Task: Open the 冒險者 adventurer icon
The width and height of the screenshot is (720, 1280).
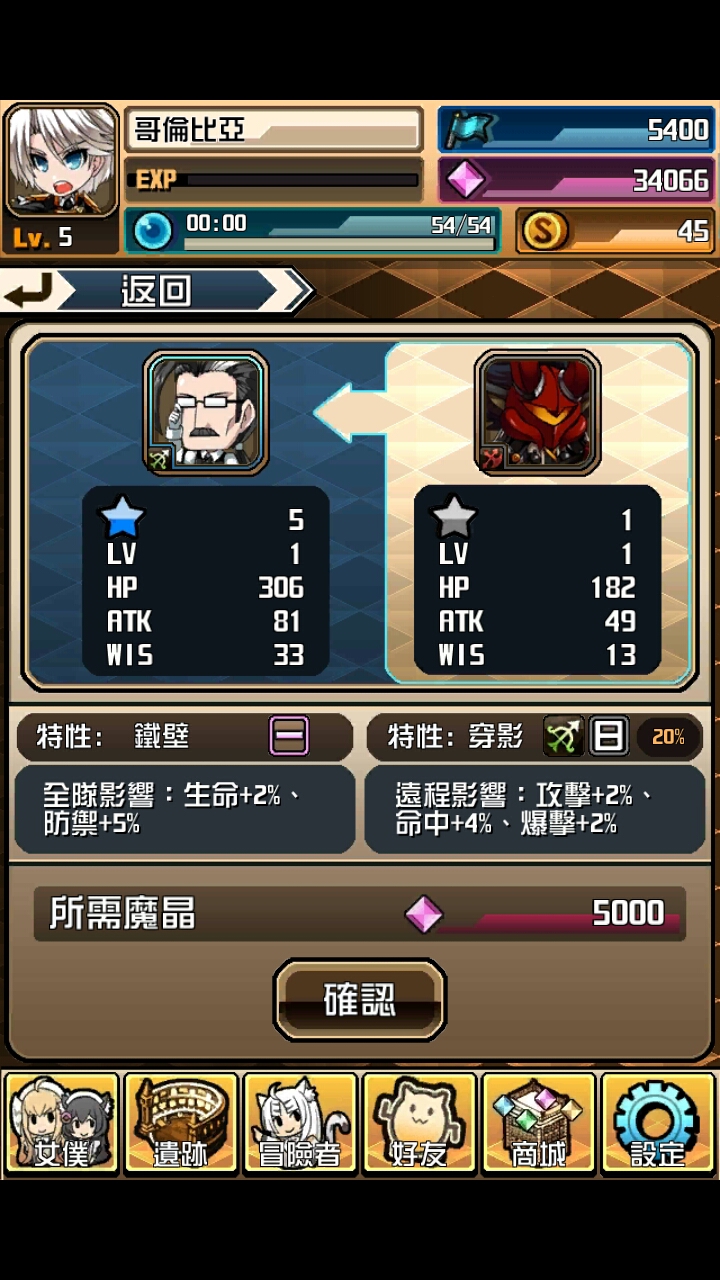Action: click(x=300, y=1123)
